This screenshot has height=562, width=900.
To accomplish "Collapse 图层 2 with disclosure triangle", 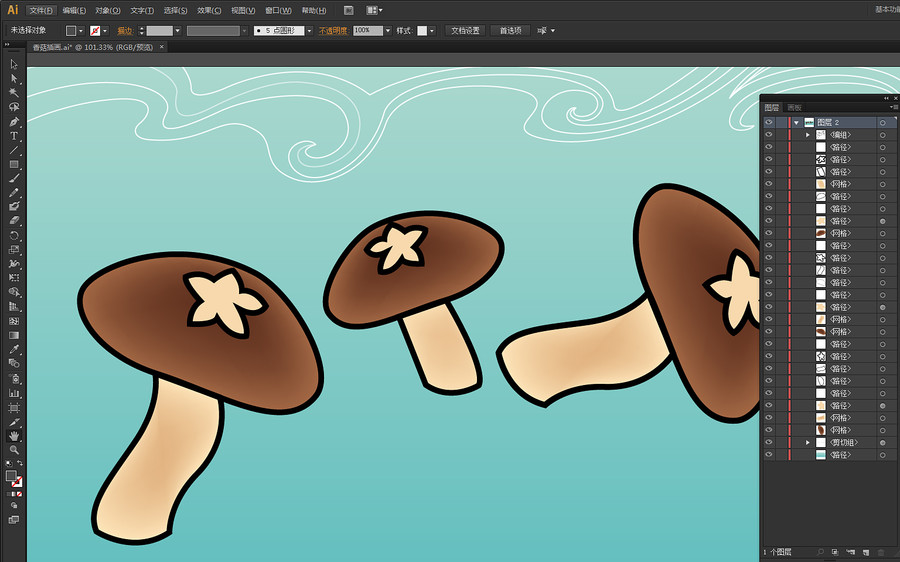I will 796,123.
